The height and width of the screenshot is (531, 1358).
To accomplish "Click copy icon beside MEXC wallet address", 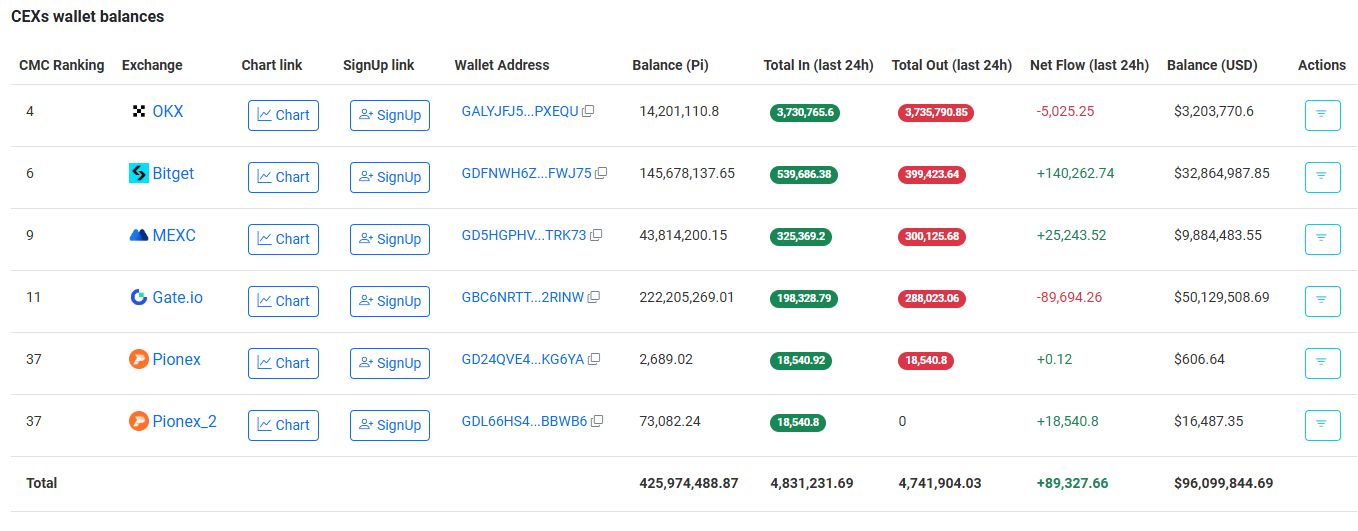I will [596, 236].
